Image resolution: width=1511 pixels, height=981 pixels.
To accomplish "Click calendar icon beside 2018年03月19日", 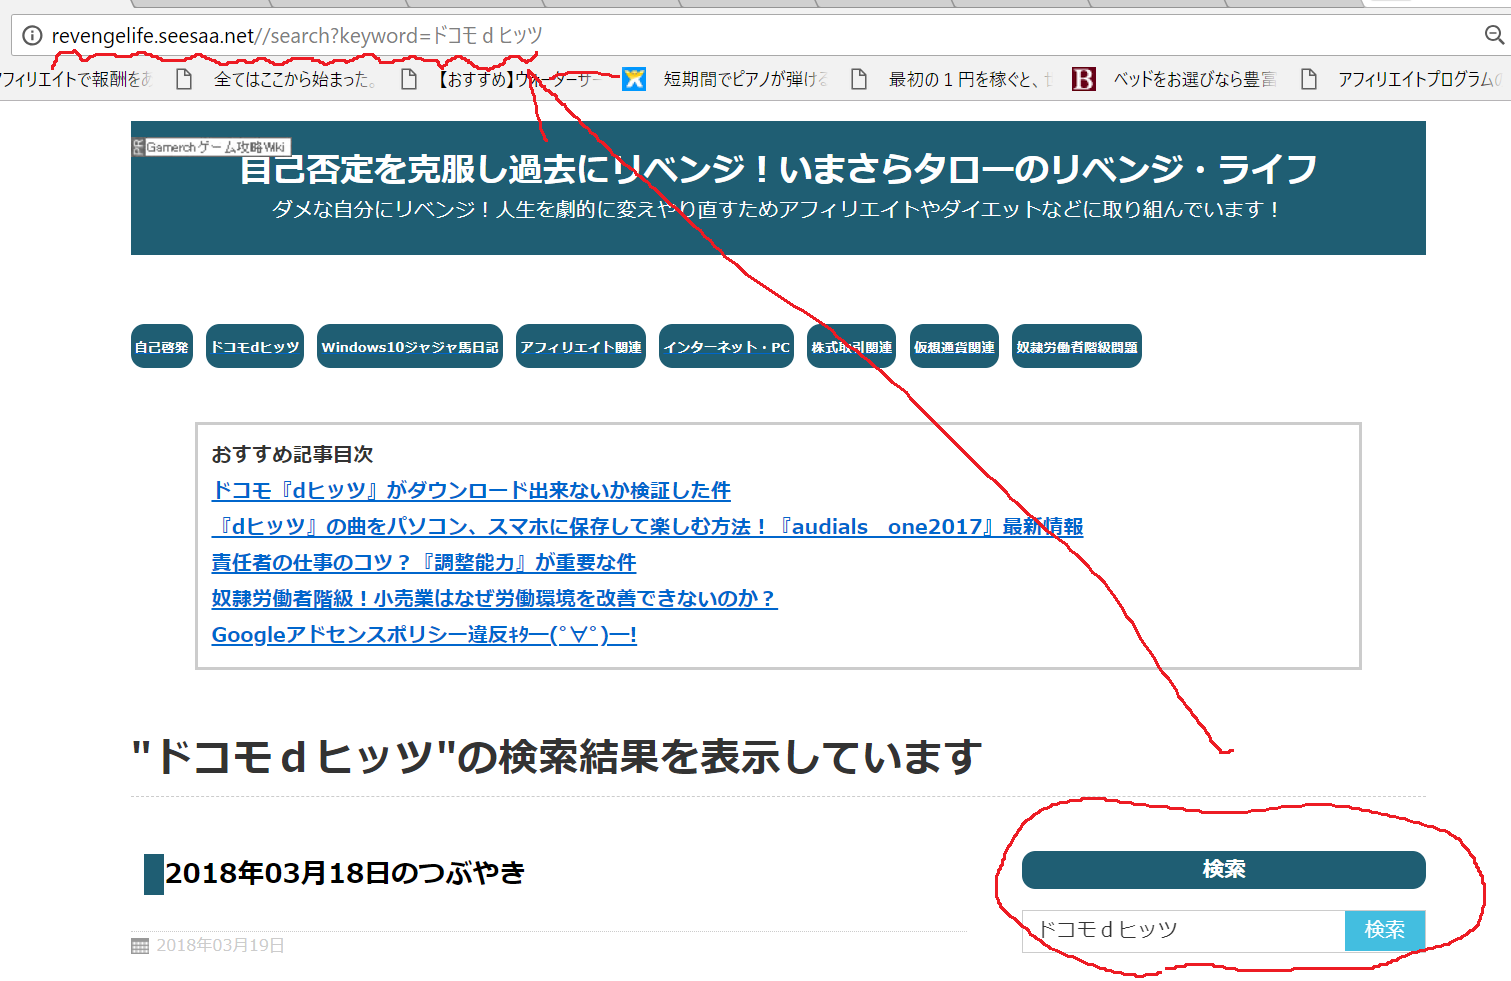I will (140, 946).
